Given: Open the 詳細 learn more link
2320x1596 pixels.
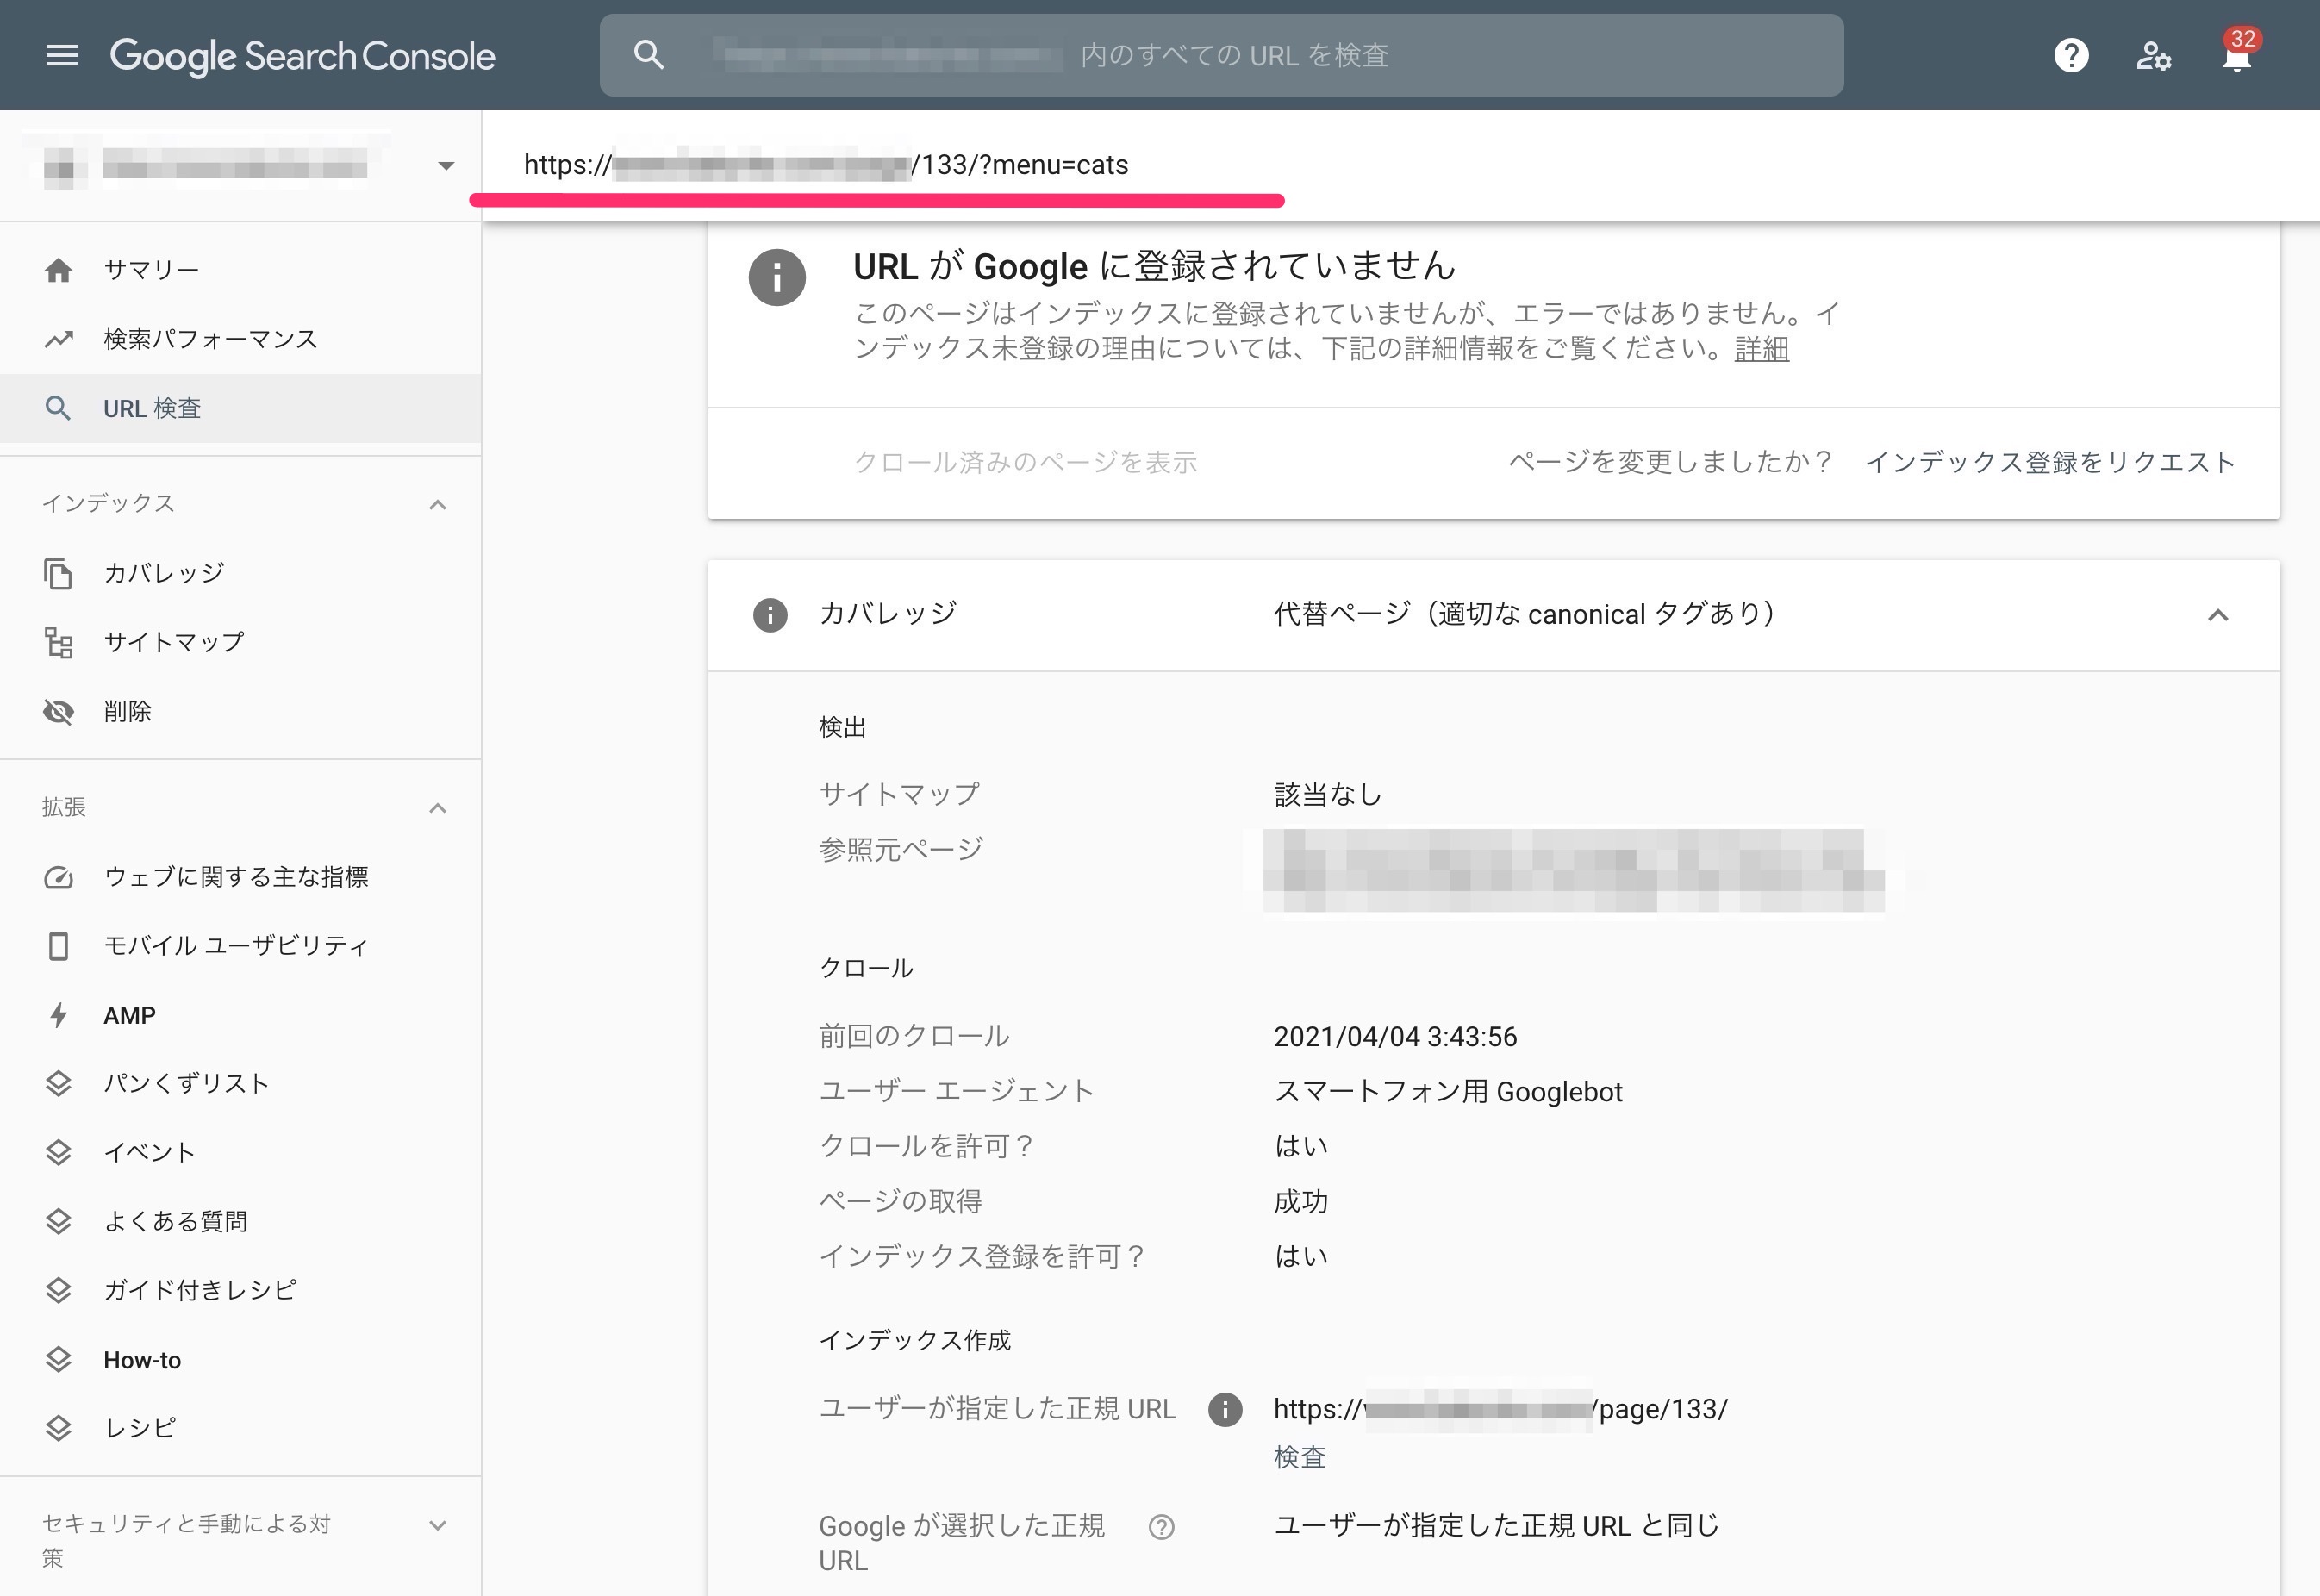Looking at the screenshot, I should [x=1761, y=349].
